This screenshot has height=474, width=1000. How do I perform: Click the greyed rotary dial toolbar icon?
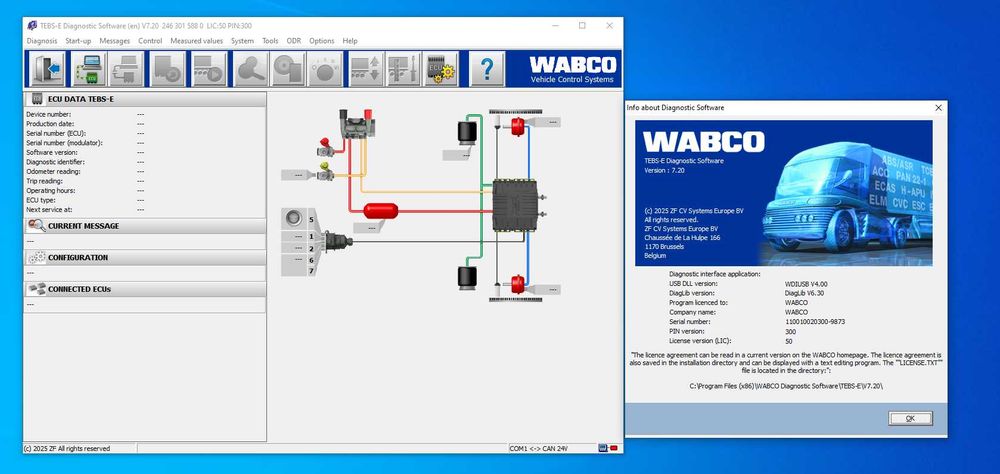pyautogui.click(x=325, y=68)
